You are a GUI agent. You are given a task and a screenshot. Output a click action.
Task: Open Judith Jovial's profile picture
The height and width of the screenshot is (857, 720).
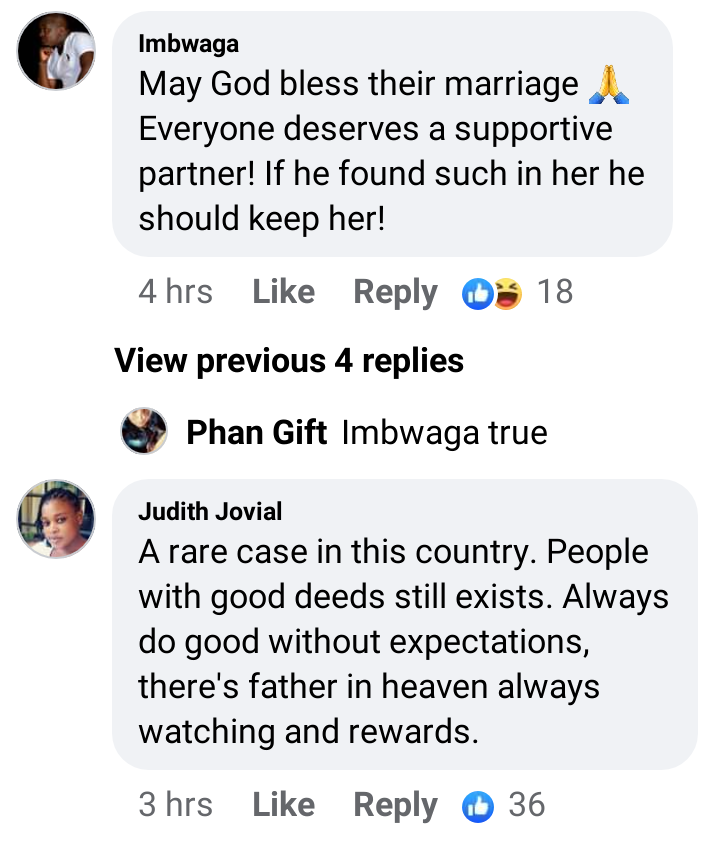coord(56,519)
